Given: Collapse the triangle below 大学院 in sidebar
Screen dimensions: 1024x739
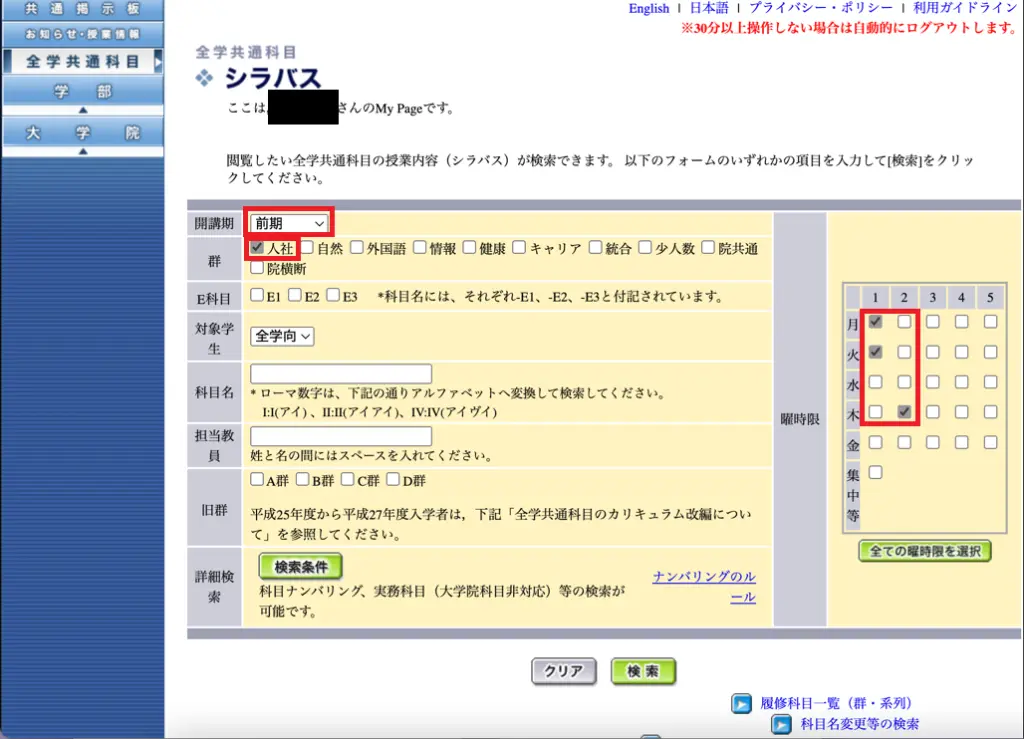Looking at the screenshot, I should click(83, 151).
